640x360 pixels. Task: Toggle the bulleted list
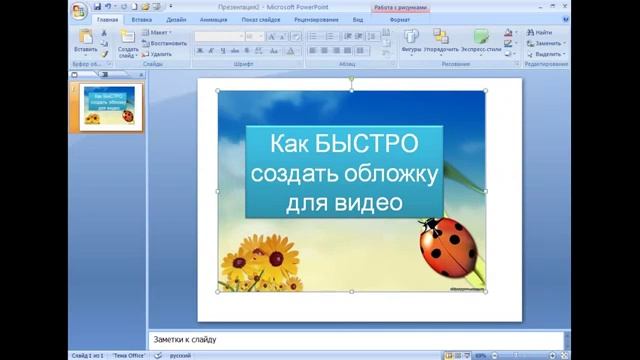tap(314, 37)
